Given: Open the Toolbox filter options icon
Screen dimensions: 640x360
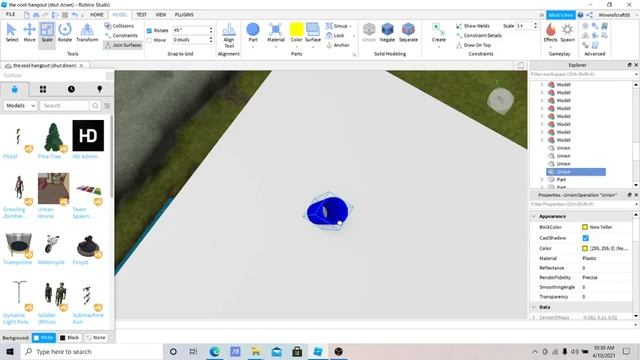Looking at the screenshot, I should [107, 106].
